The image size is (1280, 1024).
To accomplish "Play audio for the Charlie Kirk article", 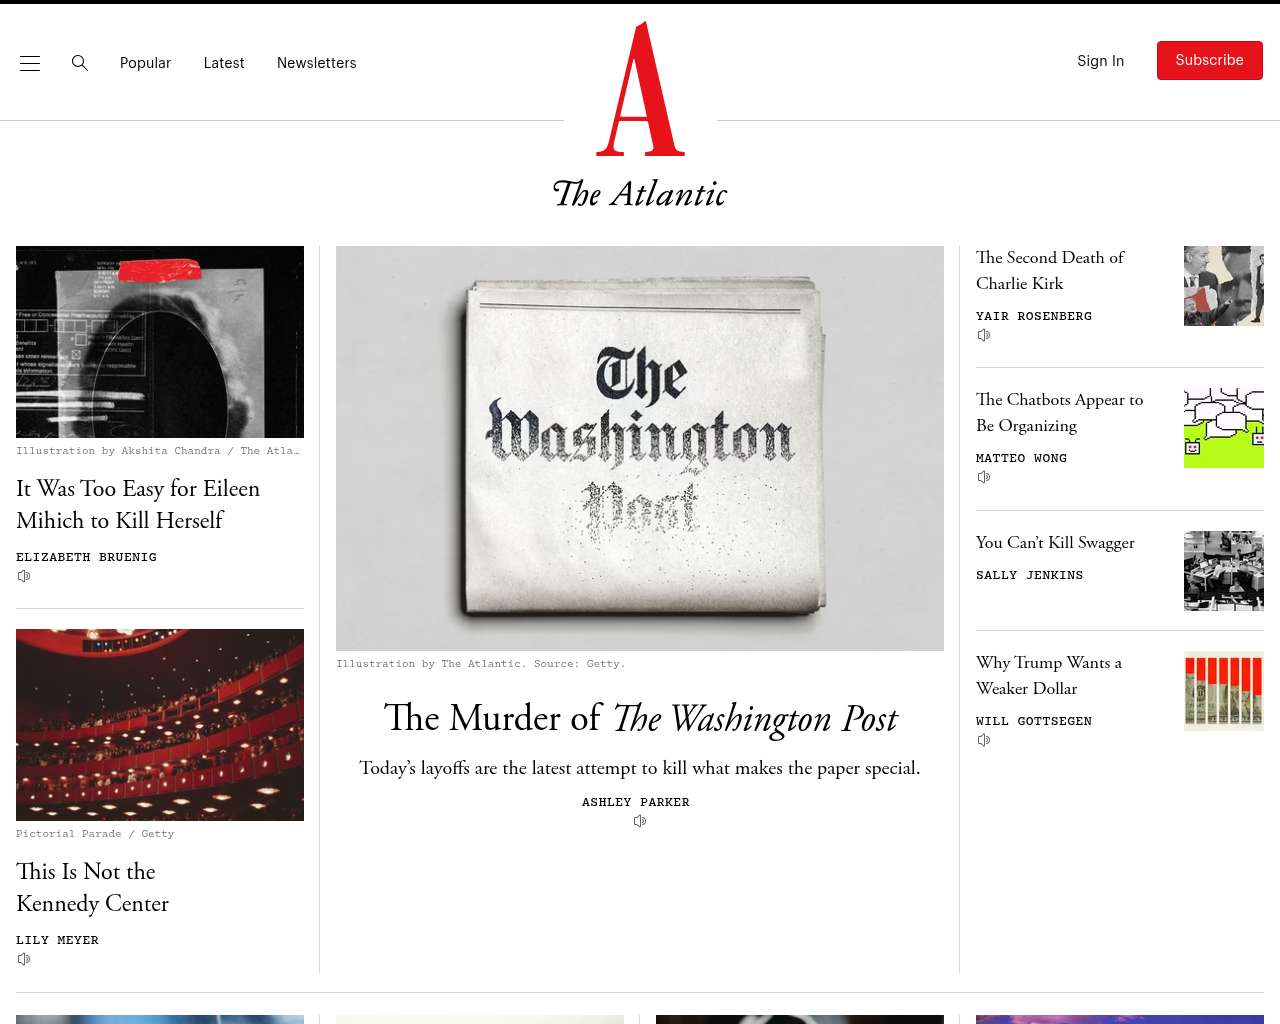I will 984,335.
